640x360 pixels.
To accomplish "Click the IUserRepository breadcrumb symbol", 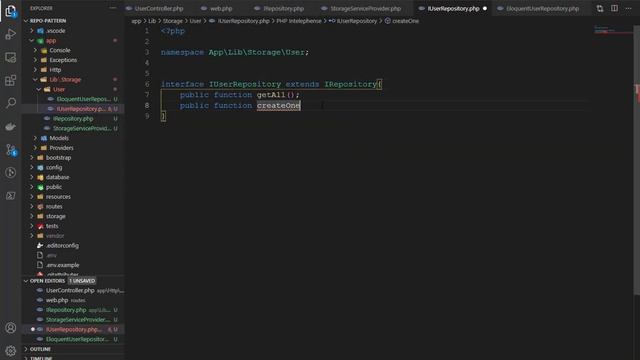I will [x=357, y=21].
